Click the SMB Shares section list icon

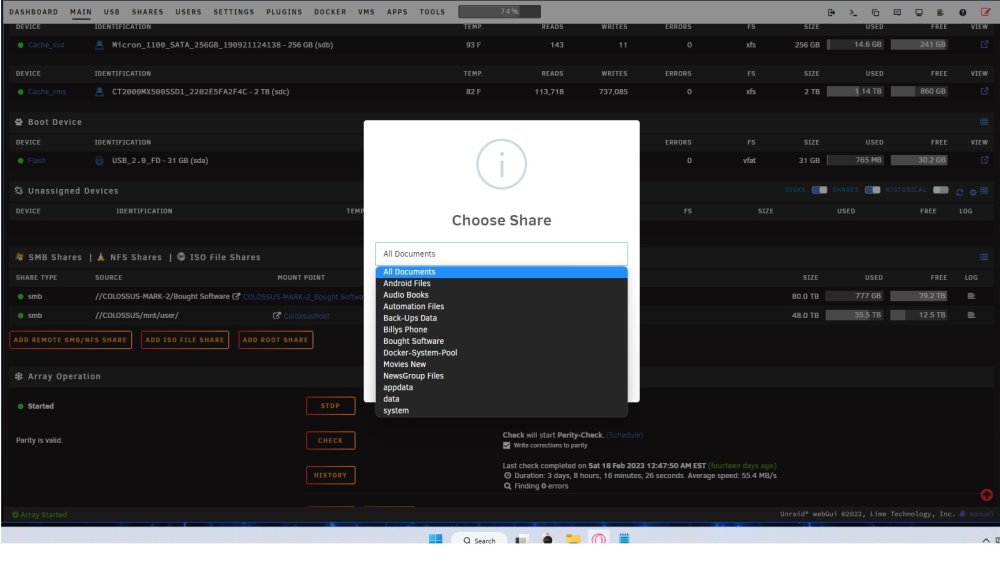point(984,257)
